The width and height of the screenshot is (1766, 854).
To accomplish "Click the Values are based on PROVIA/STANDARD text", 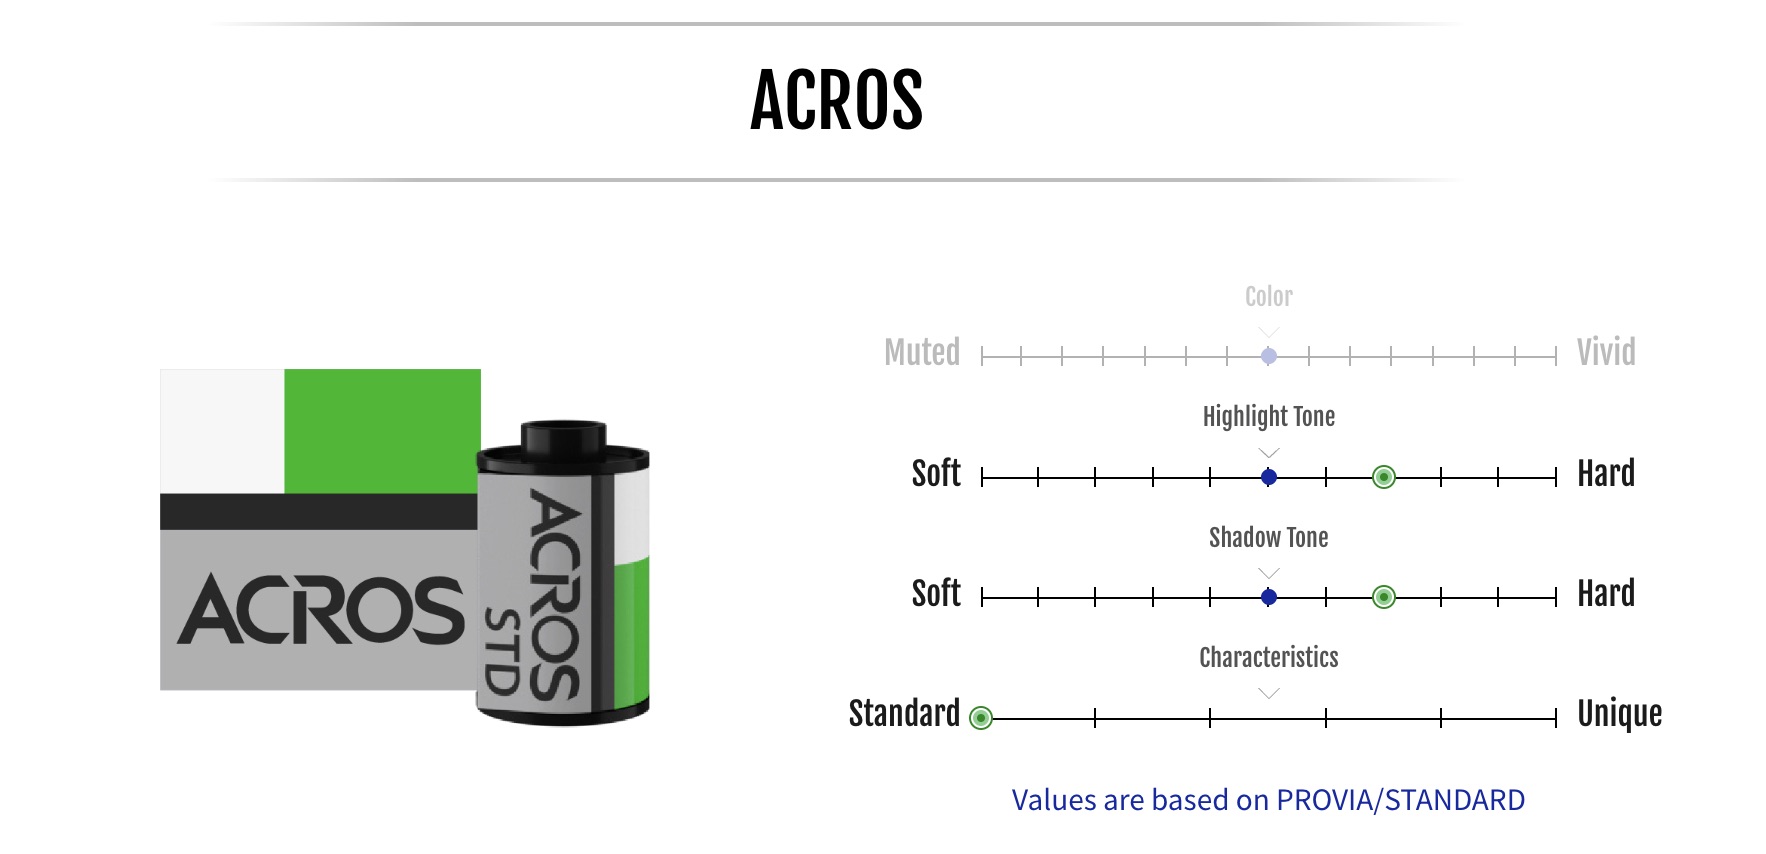I will (1268, 800).
